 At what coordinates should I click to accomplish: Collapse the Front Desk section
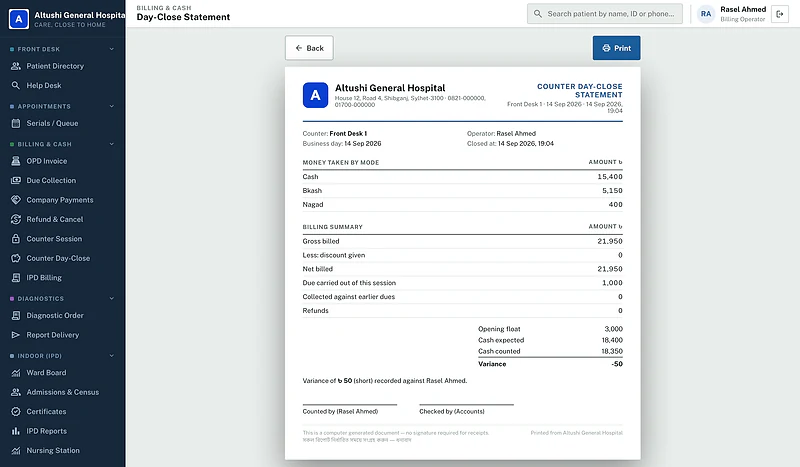tap(112, 49)
